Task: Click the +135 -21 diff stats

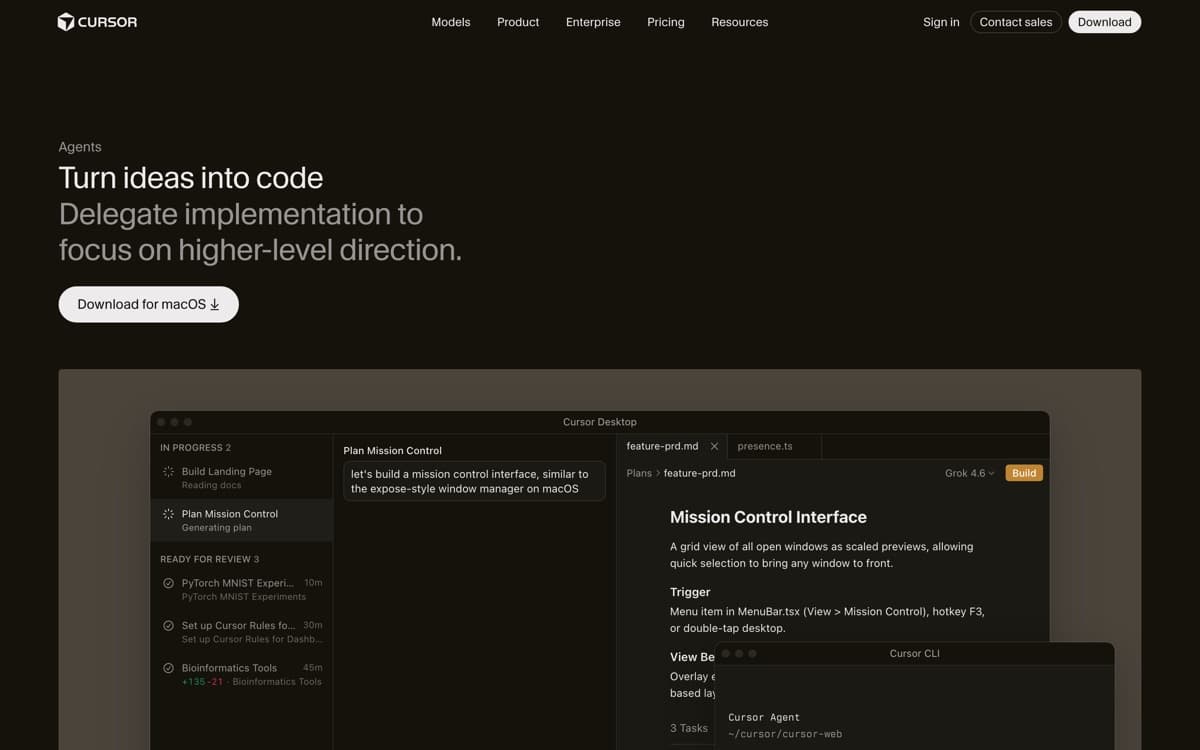Action: 202,682
